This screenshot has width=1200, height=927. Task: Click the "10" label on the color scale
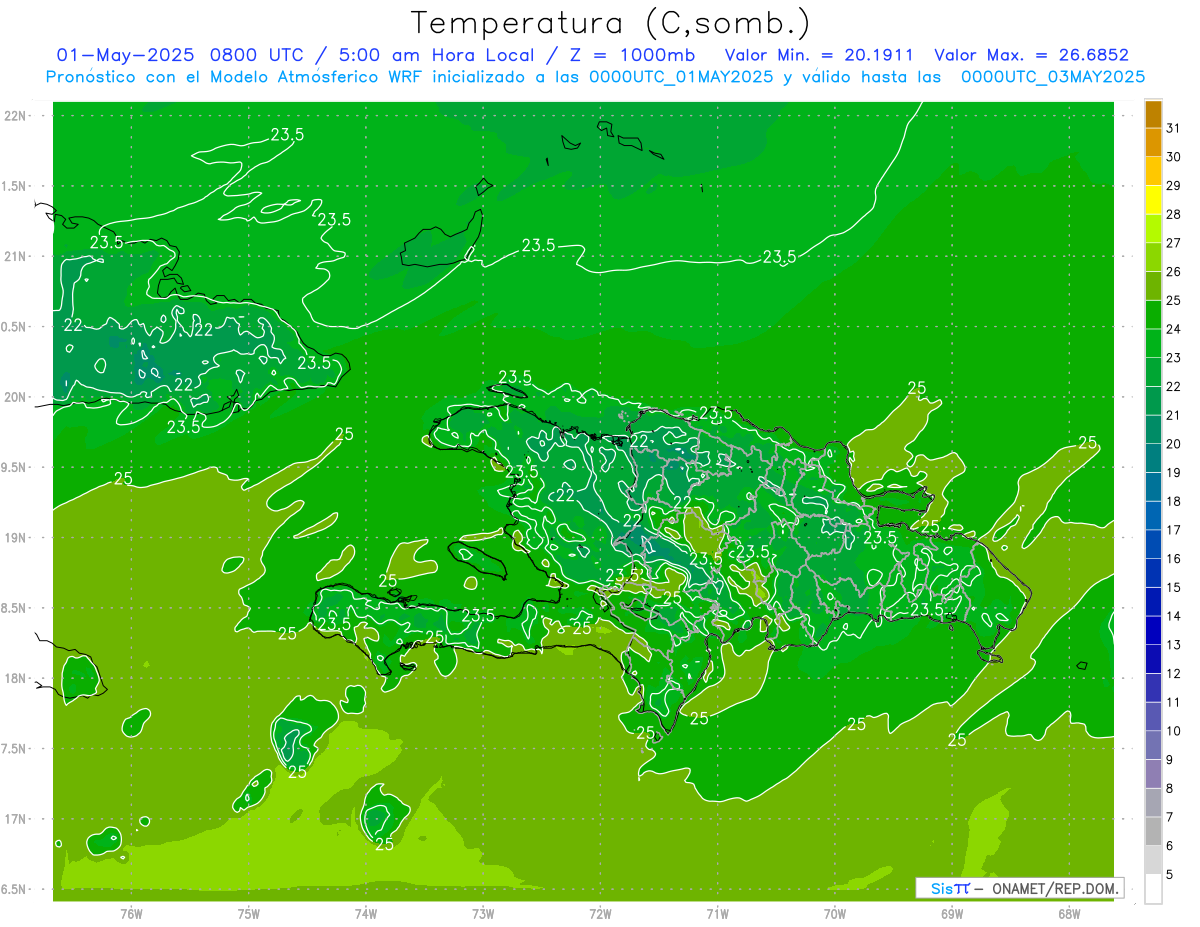pos(1173,731)
